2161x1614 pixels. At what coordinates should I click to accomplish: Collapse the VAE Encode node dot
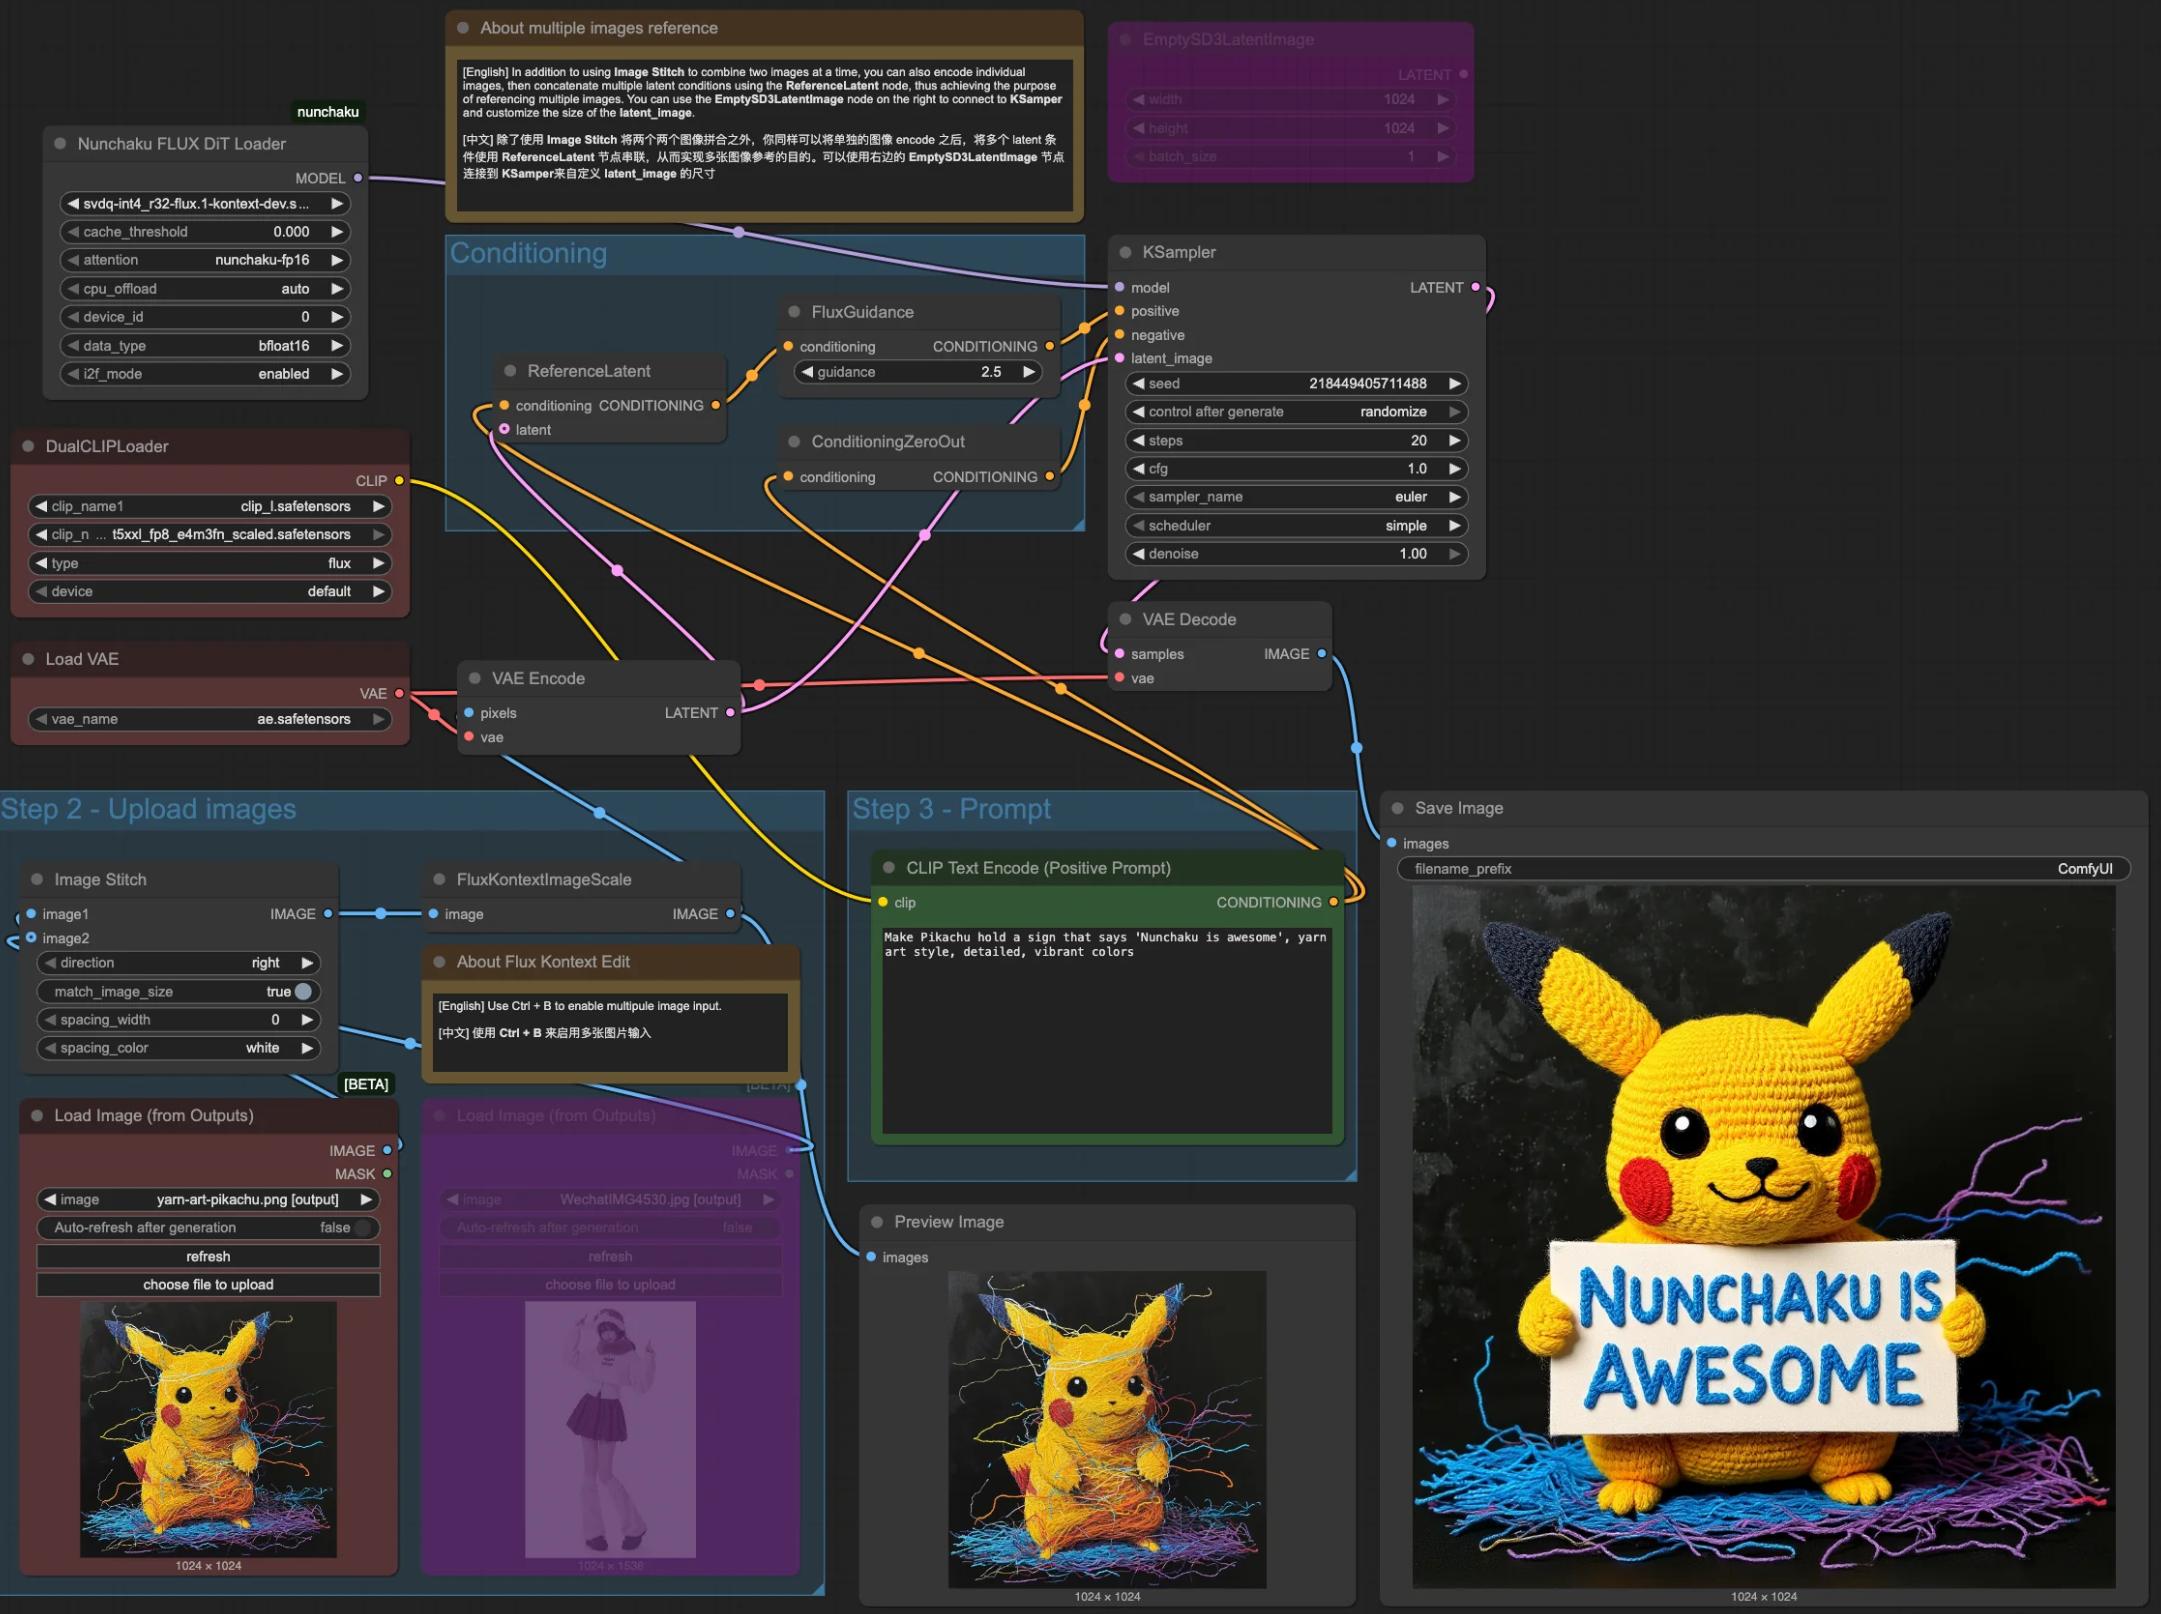point(475,678)
